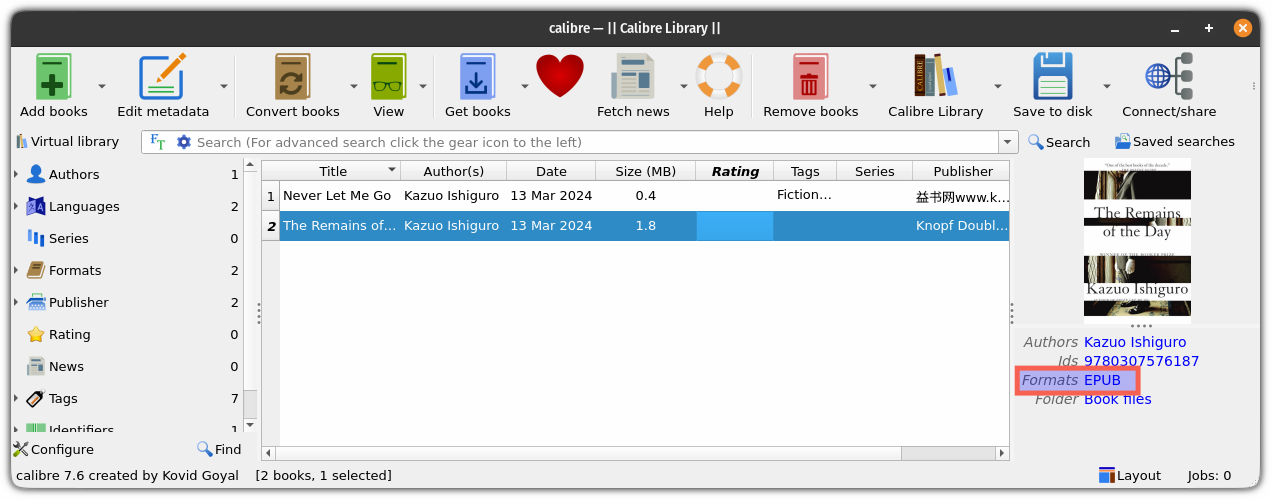Toggle the Layout panel button
This screenshot has height=501, width=1273.
pyautogui.click(x=1129, y=476)
